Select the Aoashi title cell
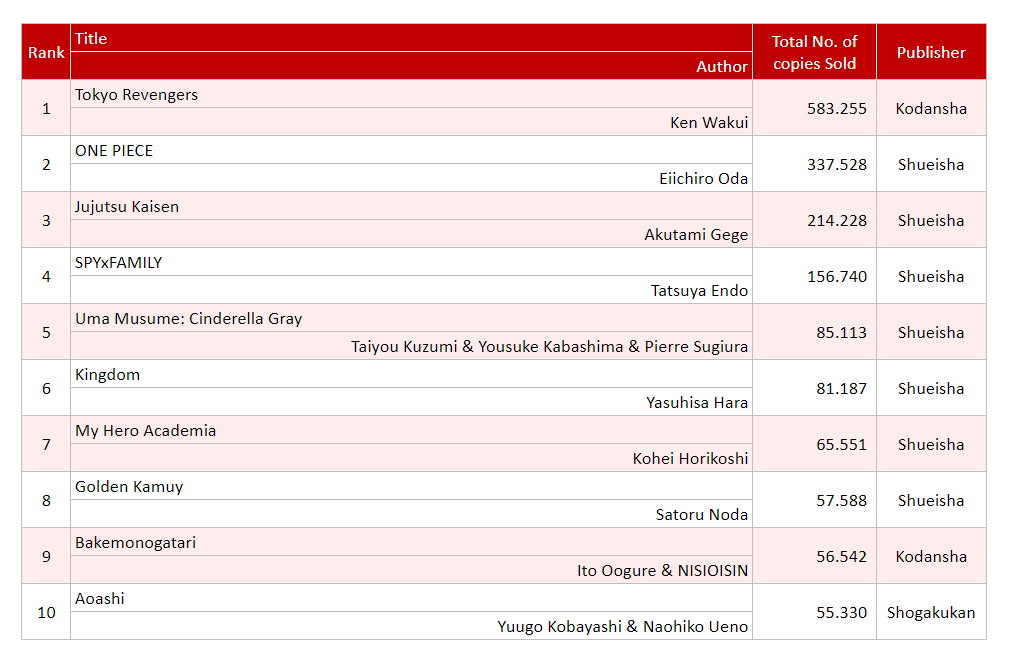This screenshot has height=669, width=1010. tap(411, 598)
